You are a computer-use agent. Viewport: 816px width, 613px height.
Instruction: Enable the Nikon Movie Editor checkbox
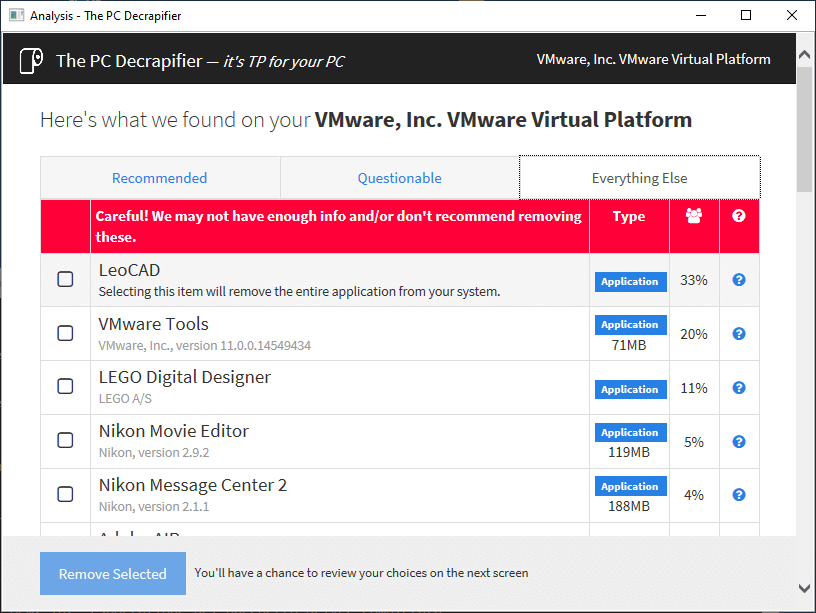[x=65, y=440]
